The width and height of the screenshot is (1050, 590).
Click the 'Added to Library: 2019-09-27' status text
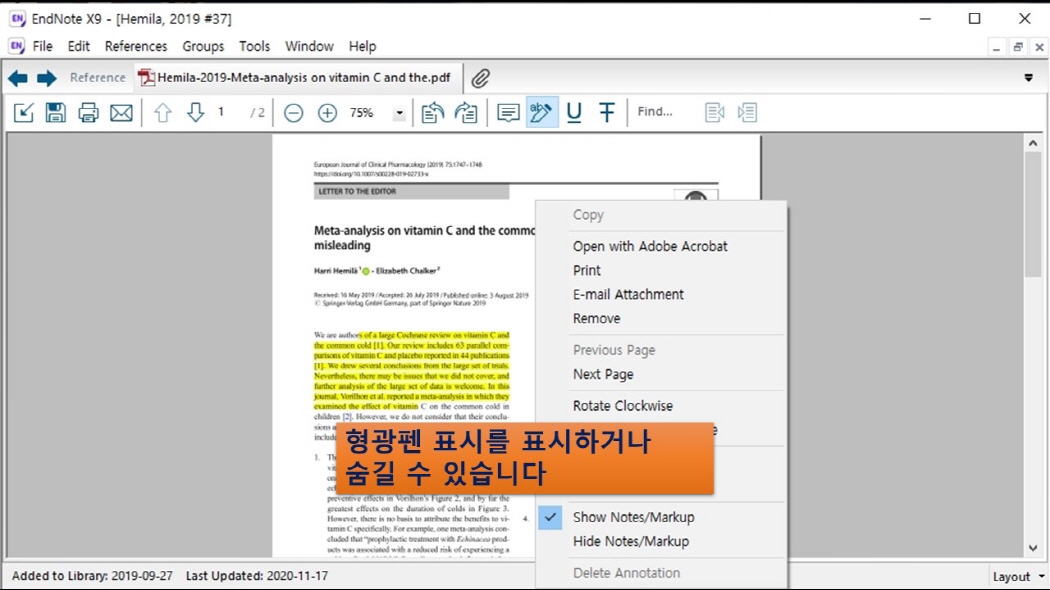coord(92,576)
